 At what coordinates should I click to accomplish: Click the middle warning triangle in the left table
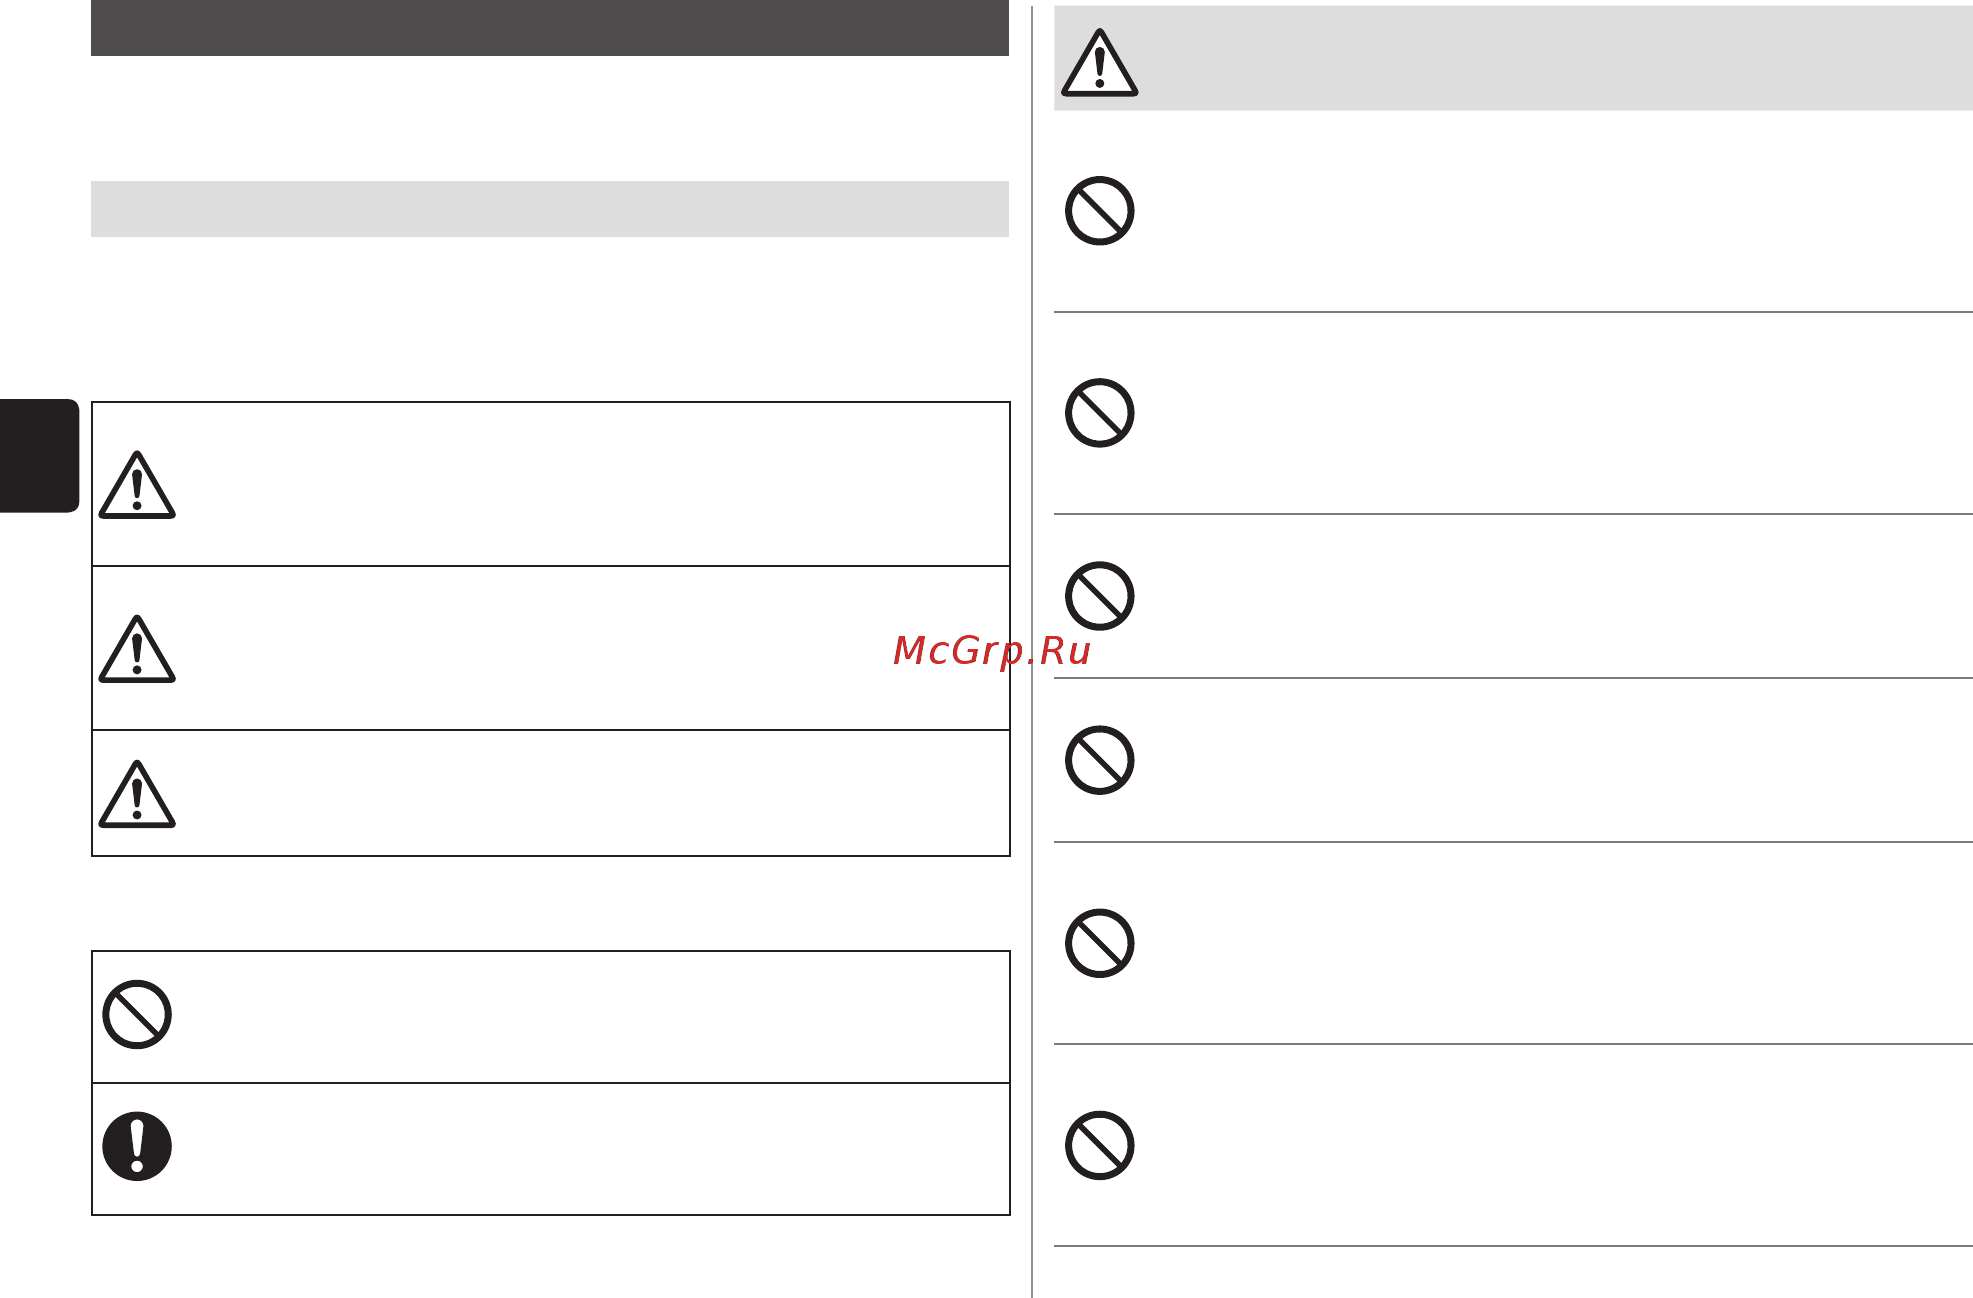137,649
